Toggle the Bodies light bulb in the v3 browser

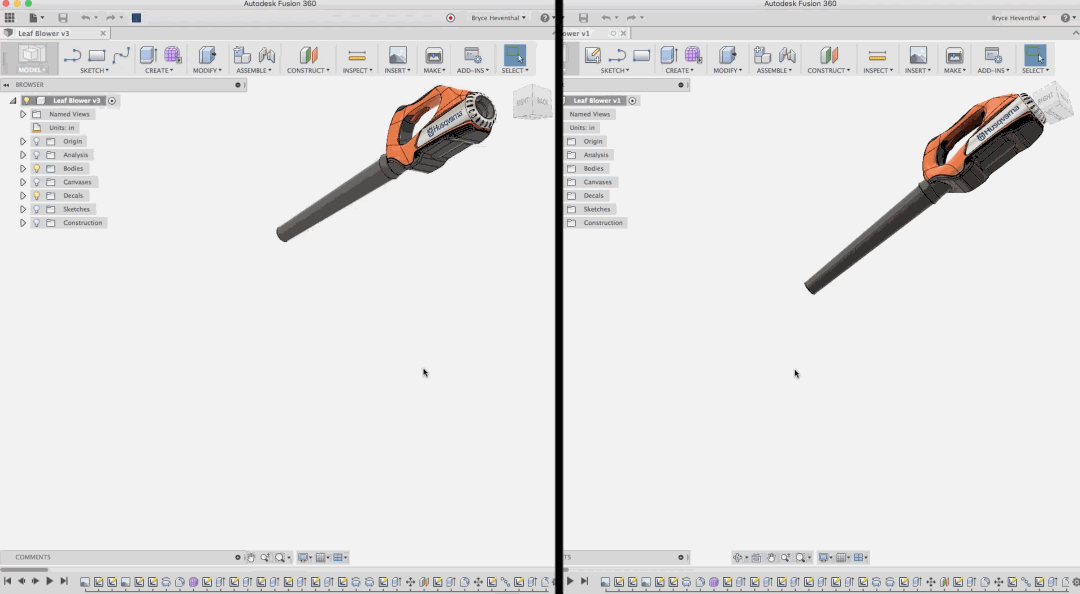[x=37, y=169]
